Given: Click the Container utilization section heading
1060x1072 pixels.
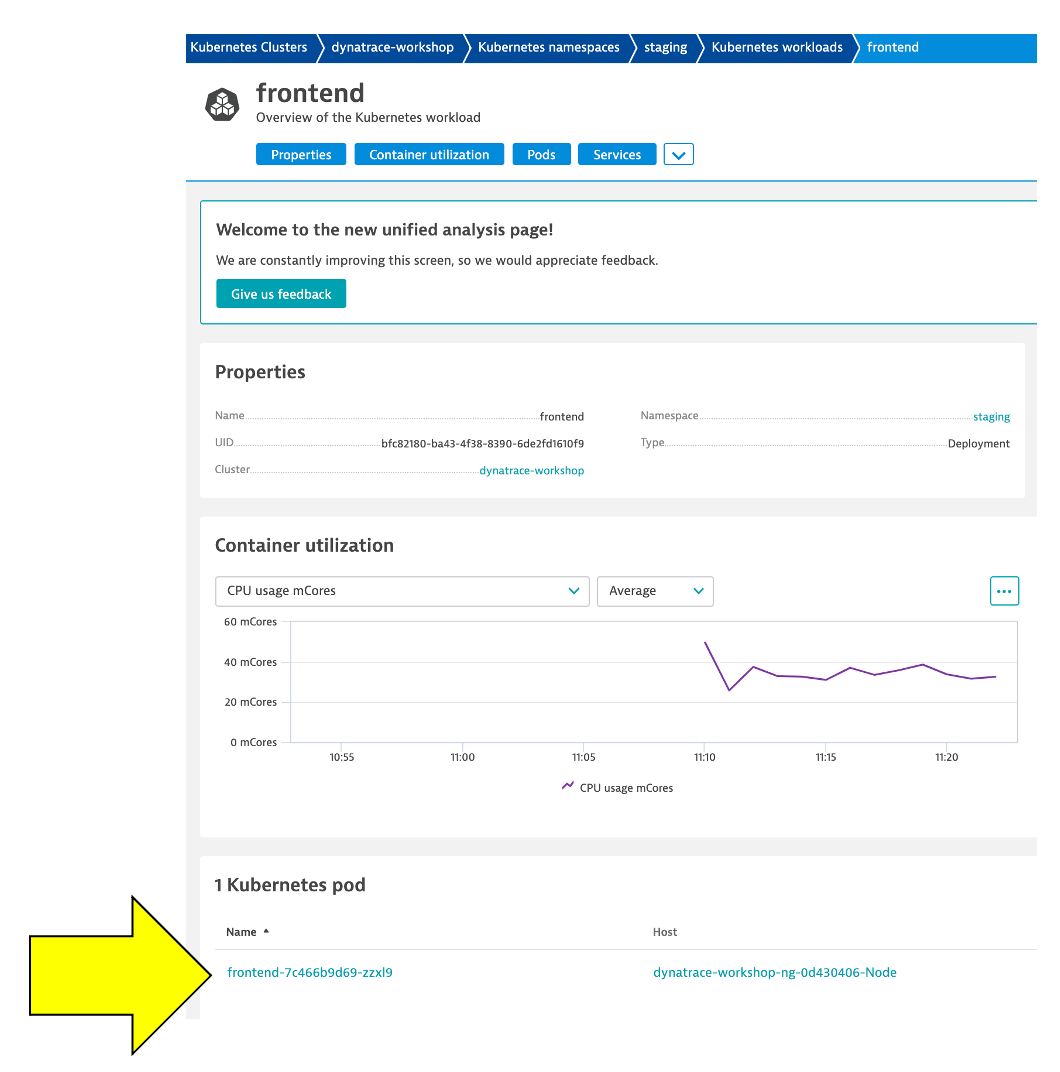Looking at the screenshot, I should 304,545.
